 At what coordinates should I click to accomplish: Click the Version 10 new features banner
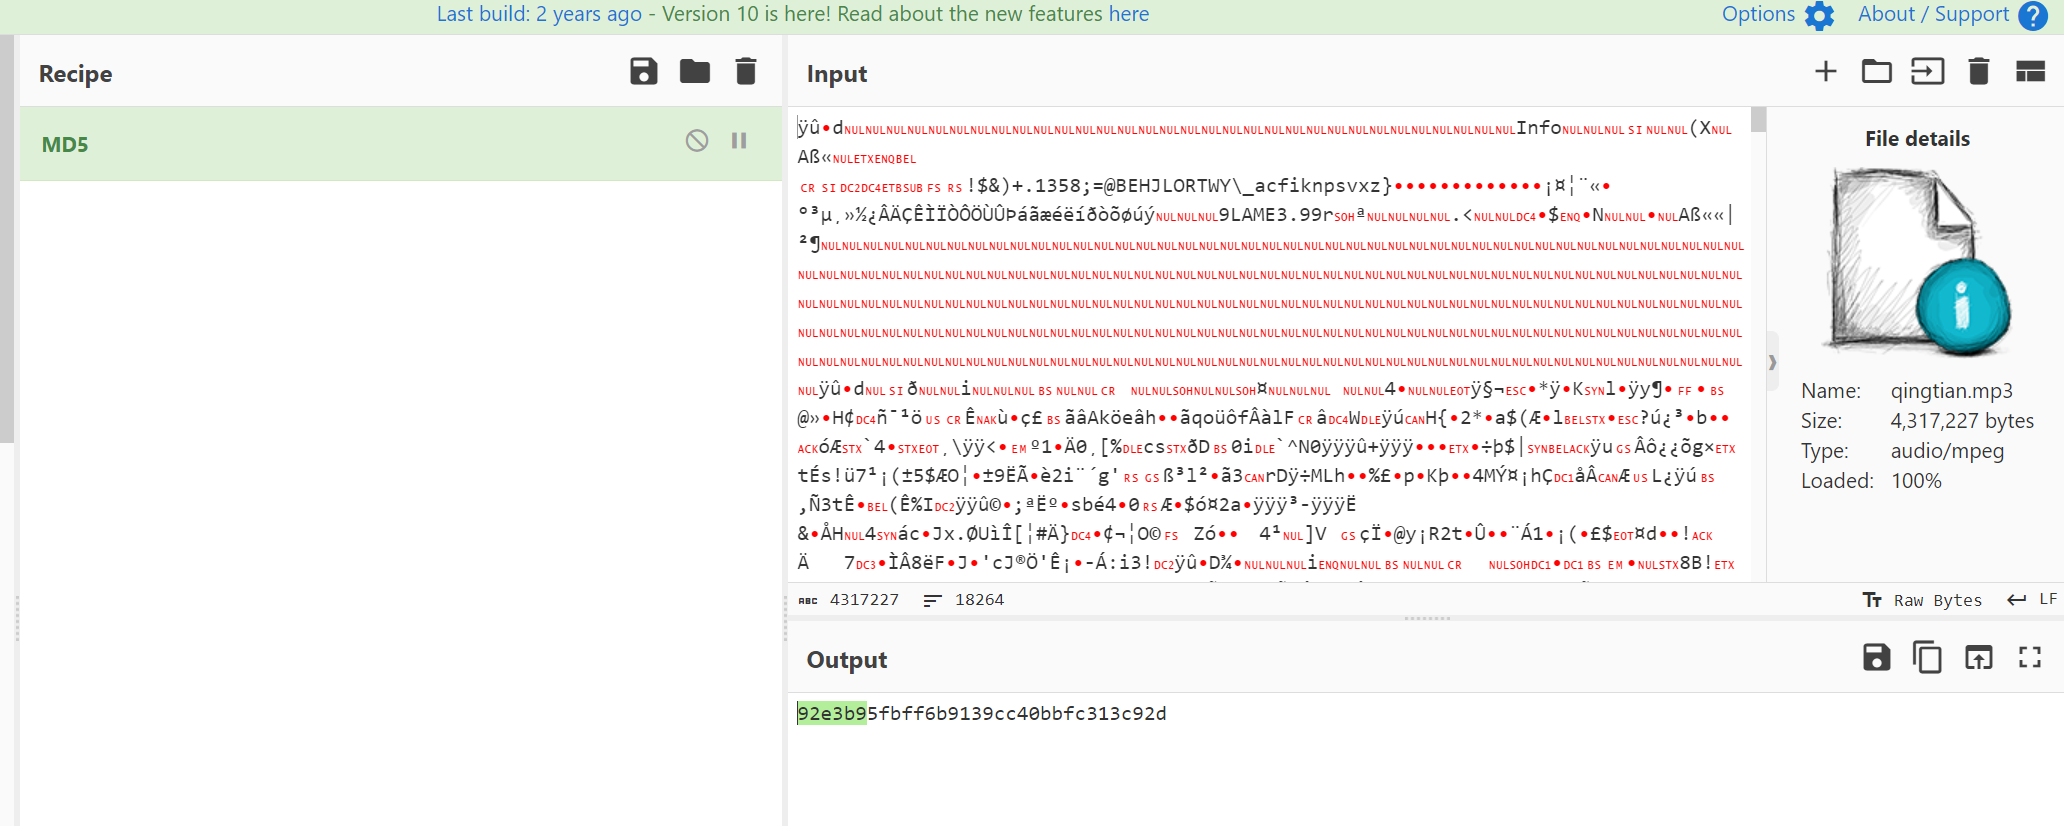792,15
